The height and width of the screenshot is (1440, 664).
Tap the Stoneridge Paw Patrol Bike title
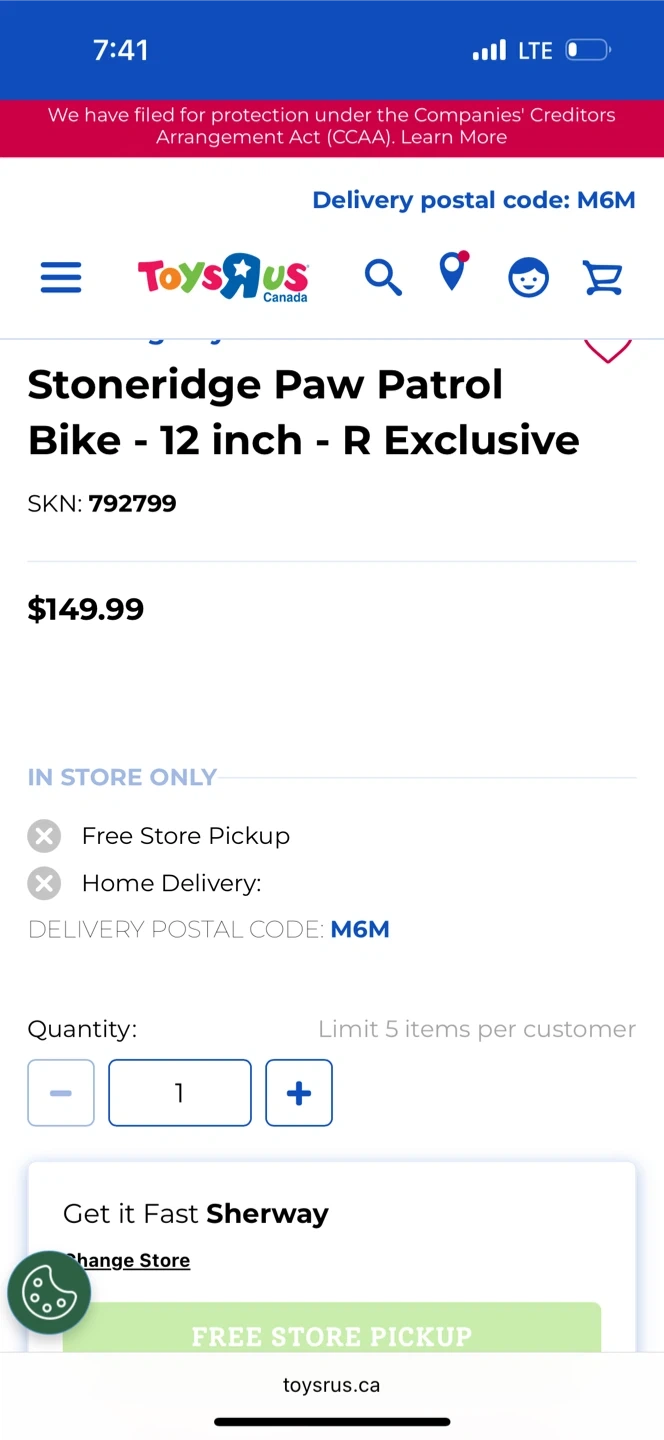point(303,412)
